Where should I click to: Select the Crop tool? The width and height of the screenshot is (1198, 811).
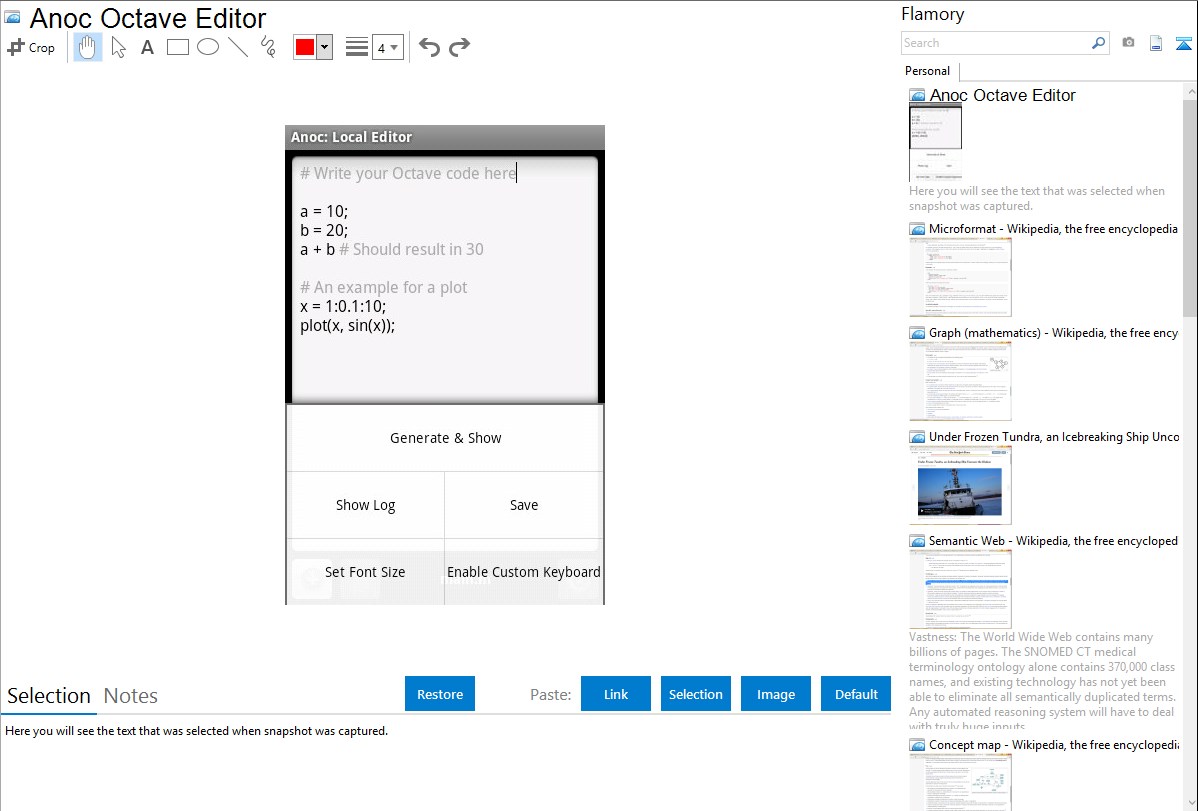[x=31, y=47]
